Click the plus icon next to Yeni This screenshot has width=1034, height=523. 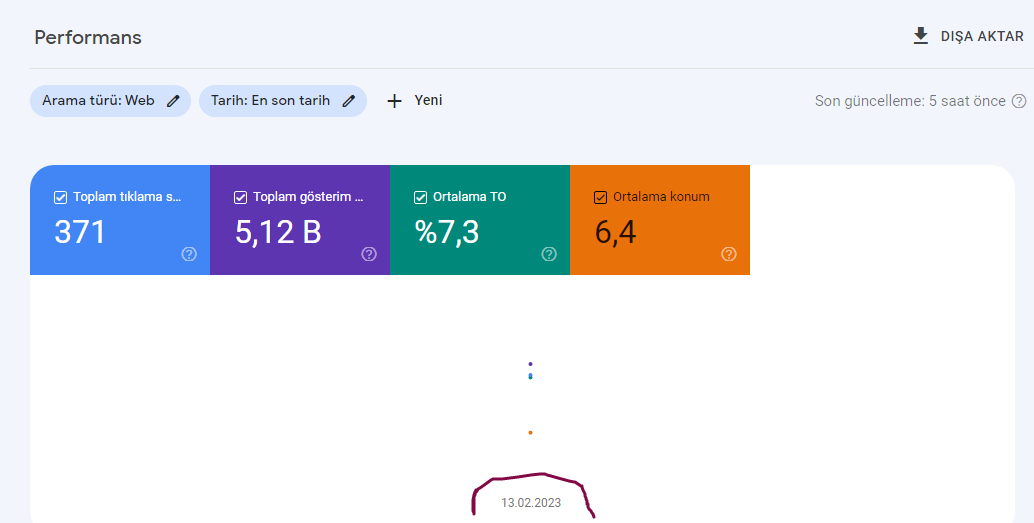[x=394, y=101]
